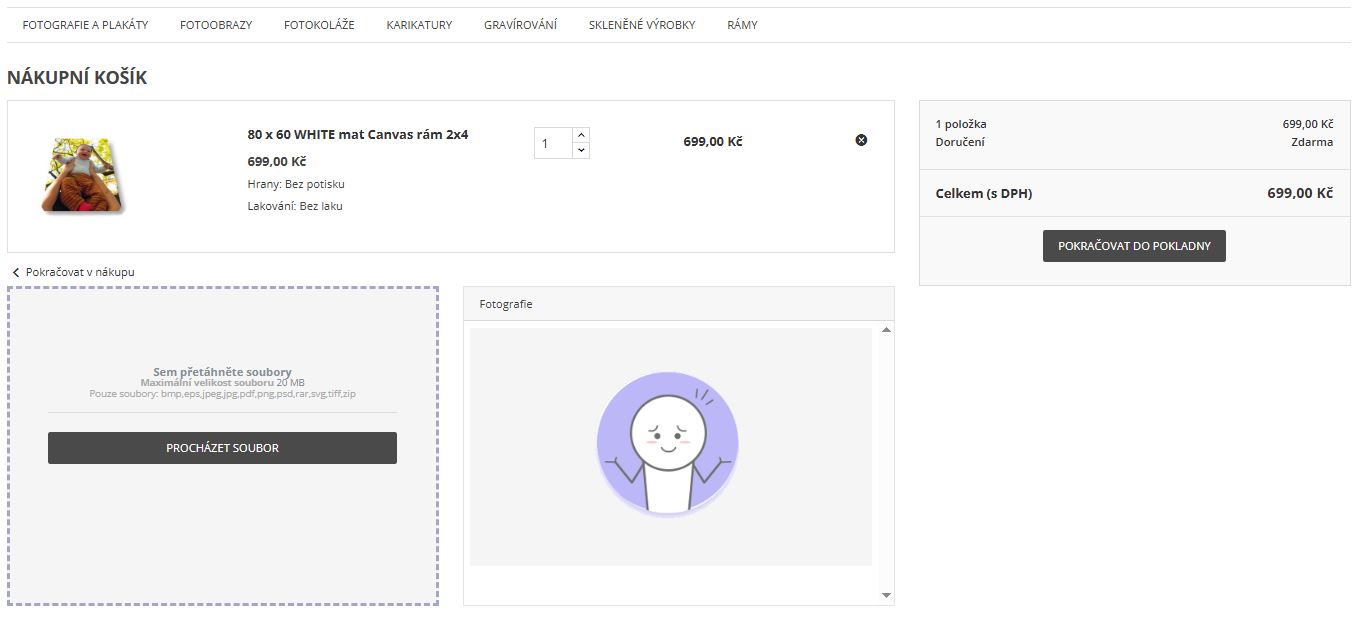Click the Procházet soubor button
Image resolution: width=1365 pixels, height=621 pixels.
(222, 448)
